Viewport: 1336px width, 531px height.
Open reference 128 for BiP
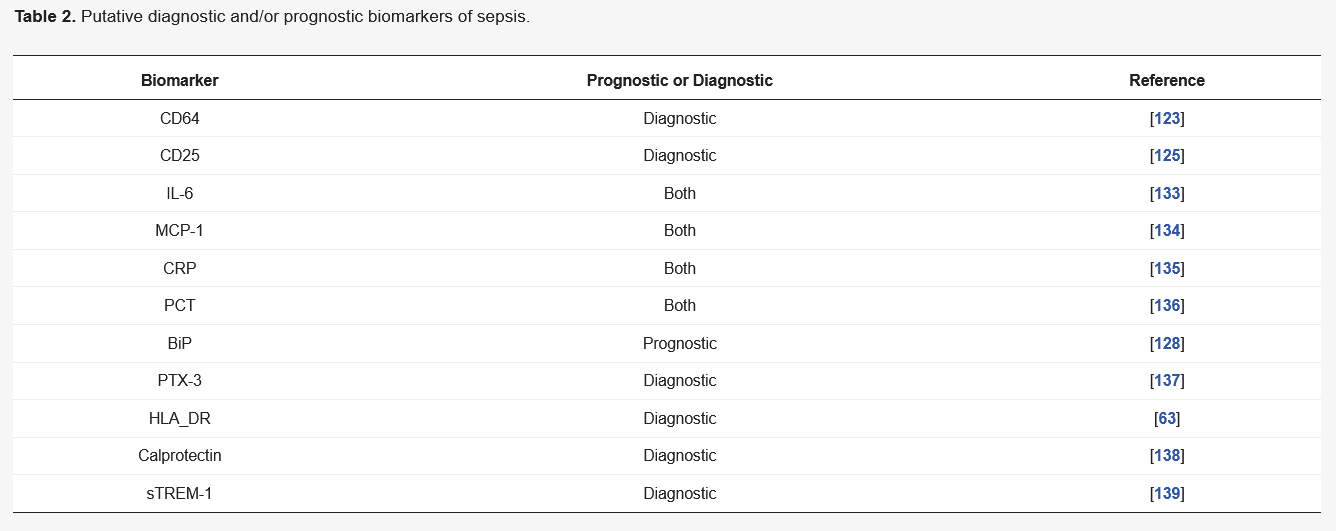[x=1167, y=343]
